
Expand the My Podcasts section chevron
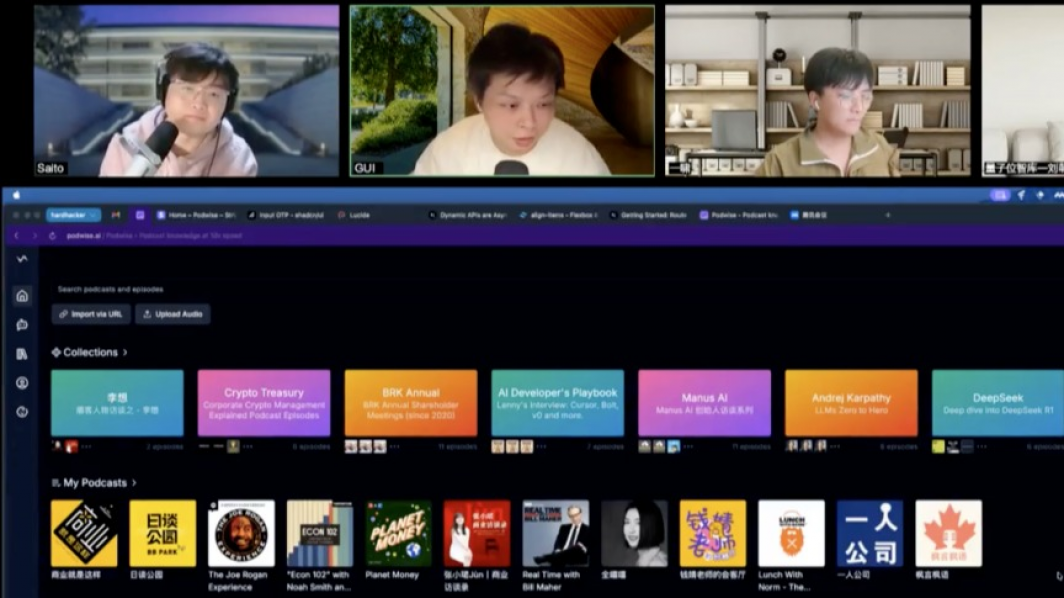click(x=135, y=483)
